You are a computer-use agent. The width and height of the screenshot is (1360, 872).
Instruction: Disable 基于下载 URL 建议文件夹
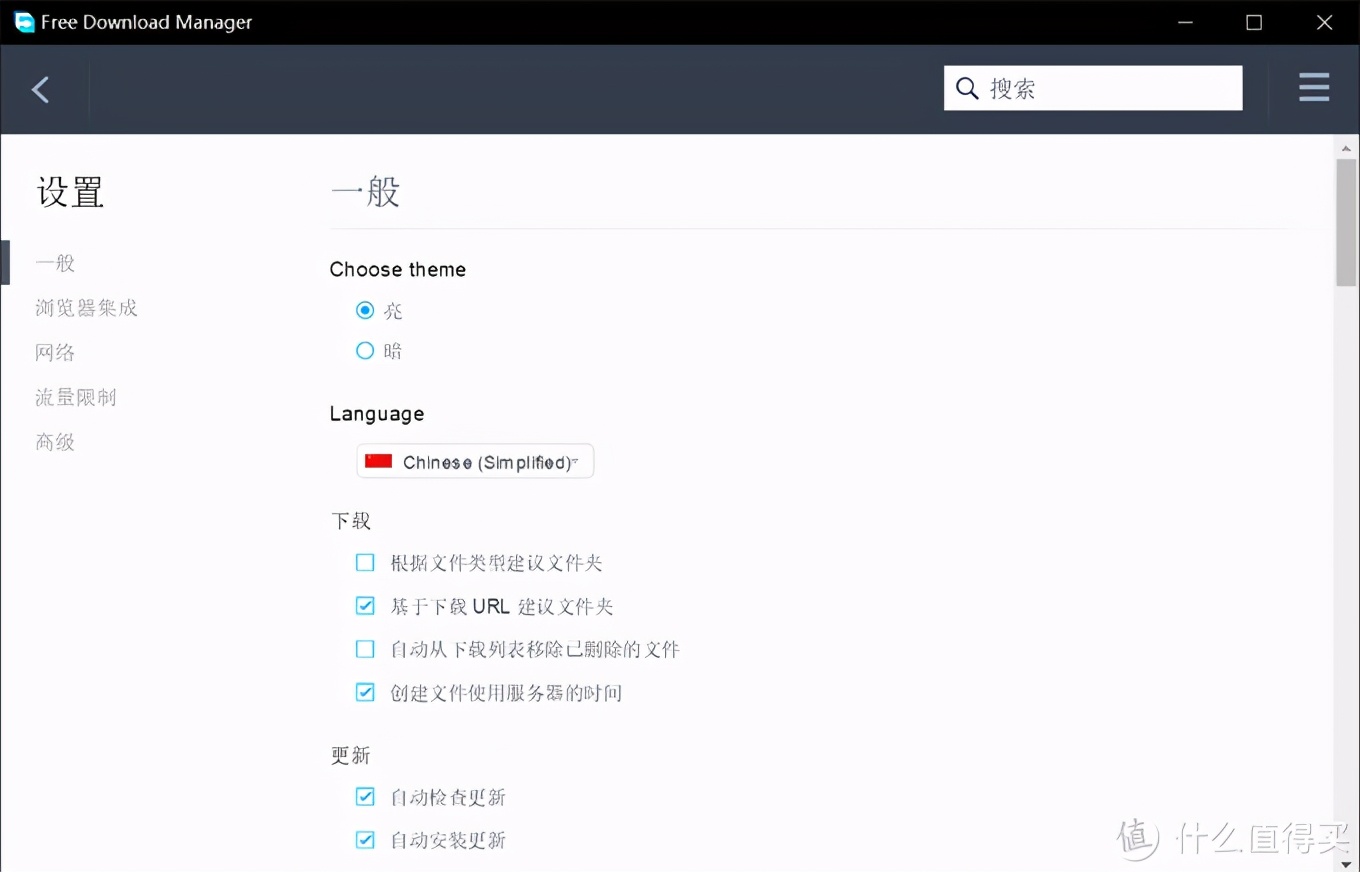(x=365, y=605)
